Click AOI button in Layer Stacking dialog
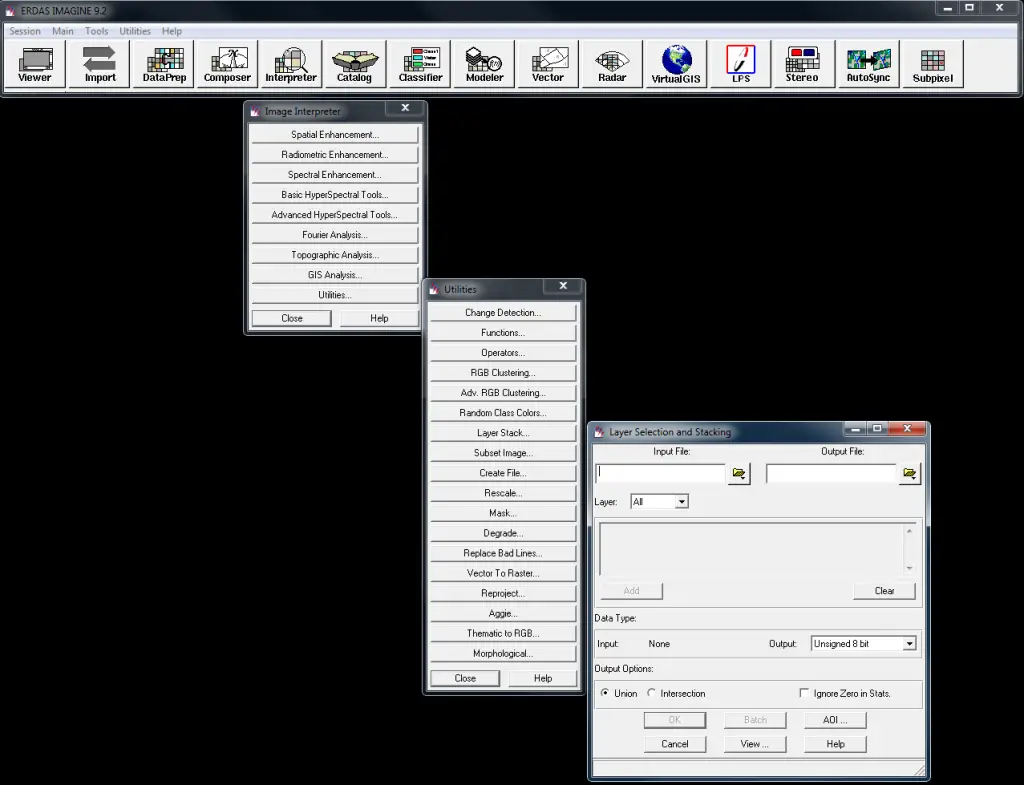The width and height of the screenshot is (1024, 785). tap(835, 720)
